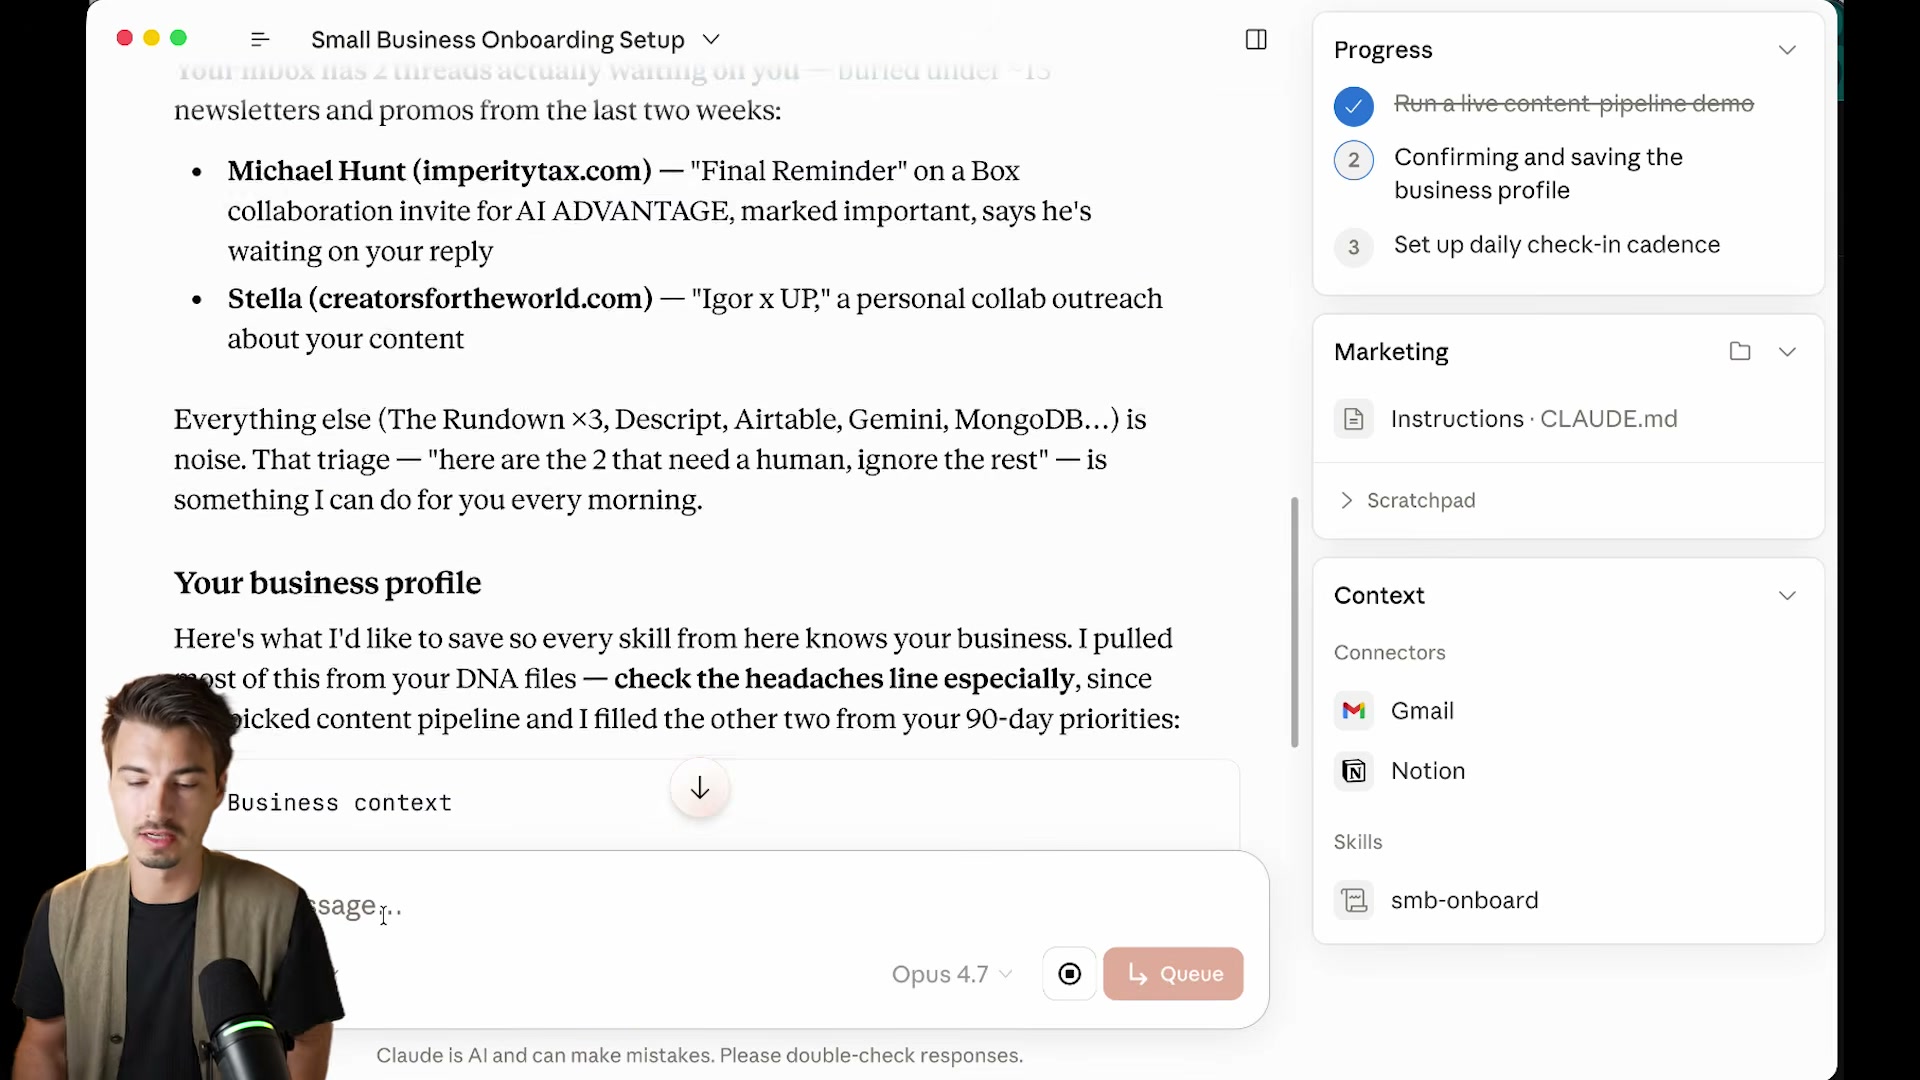Close the window with red button
The height and width of the screenshot is (1080, 1920).
point(125,38)
